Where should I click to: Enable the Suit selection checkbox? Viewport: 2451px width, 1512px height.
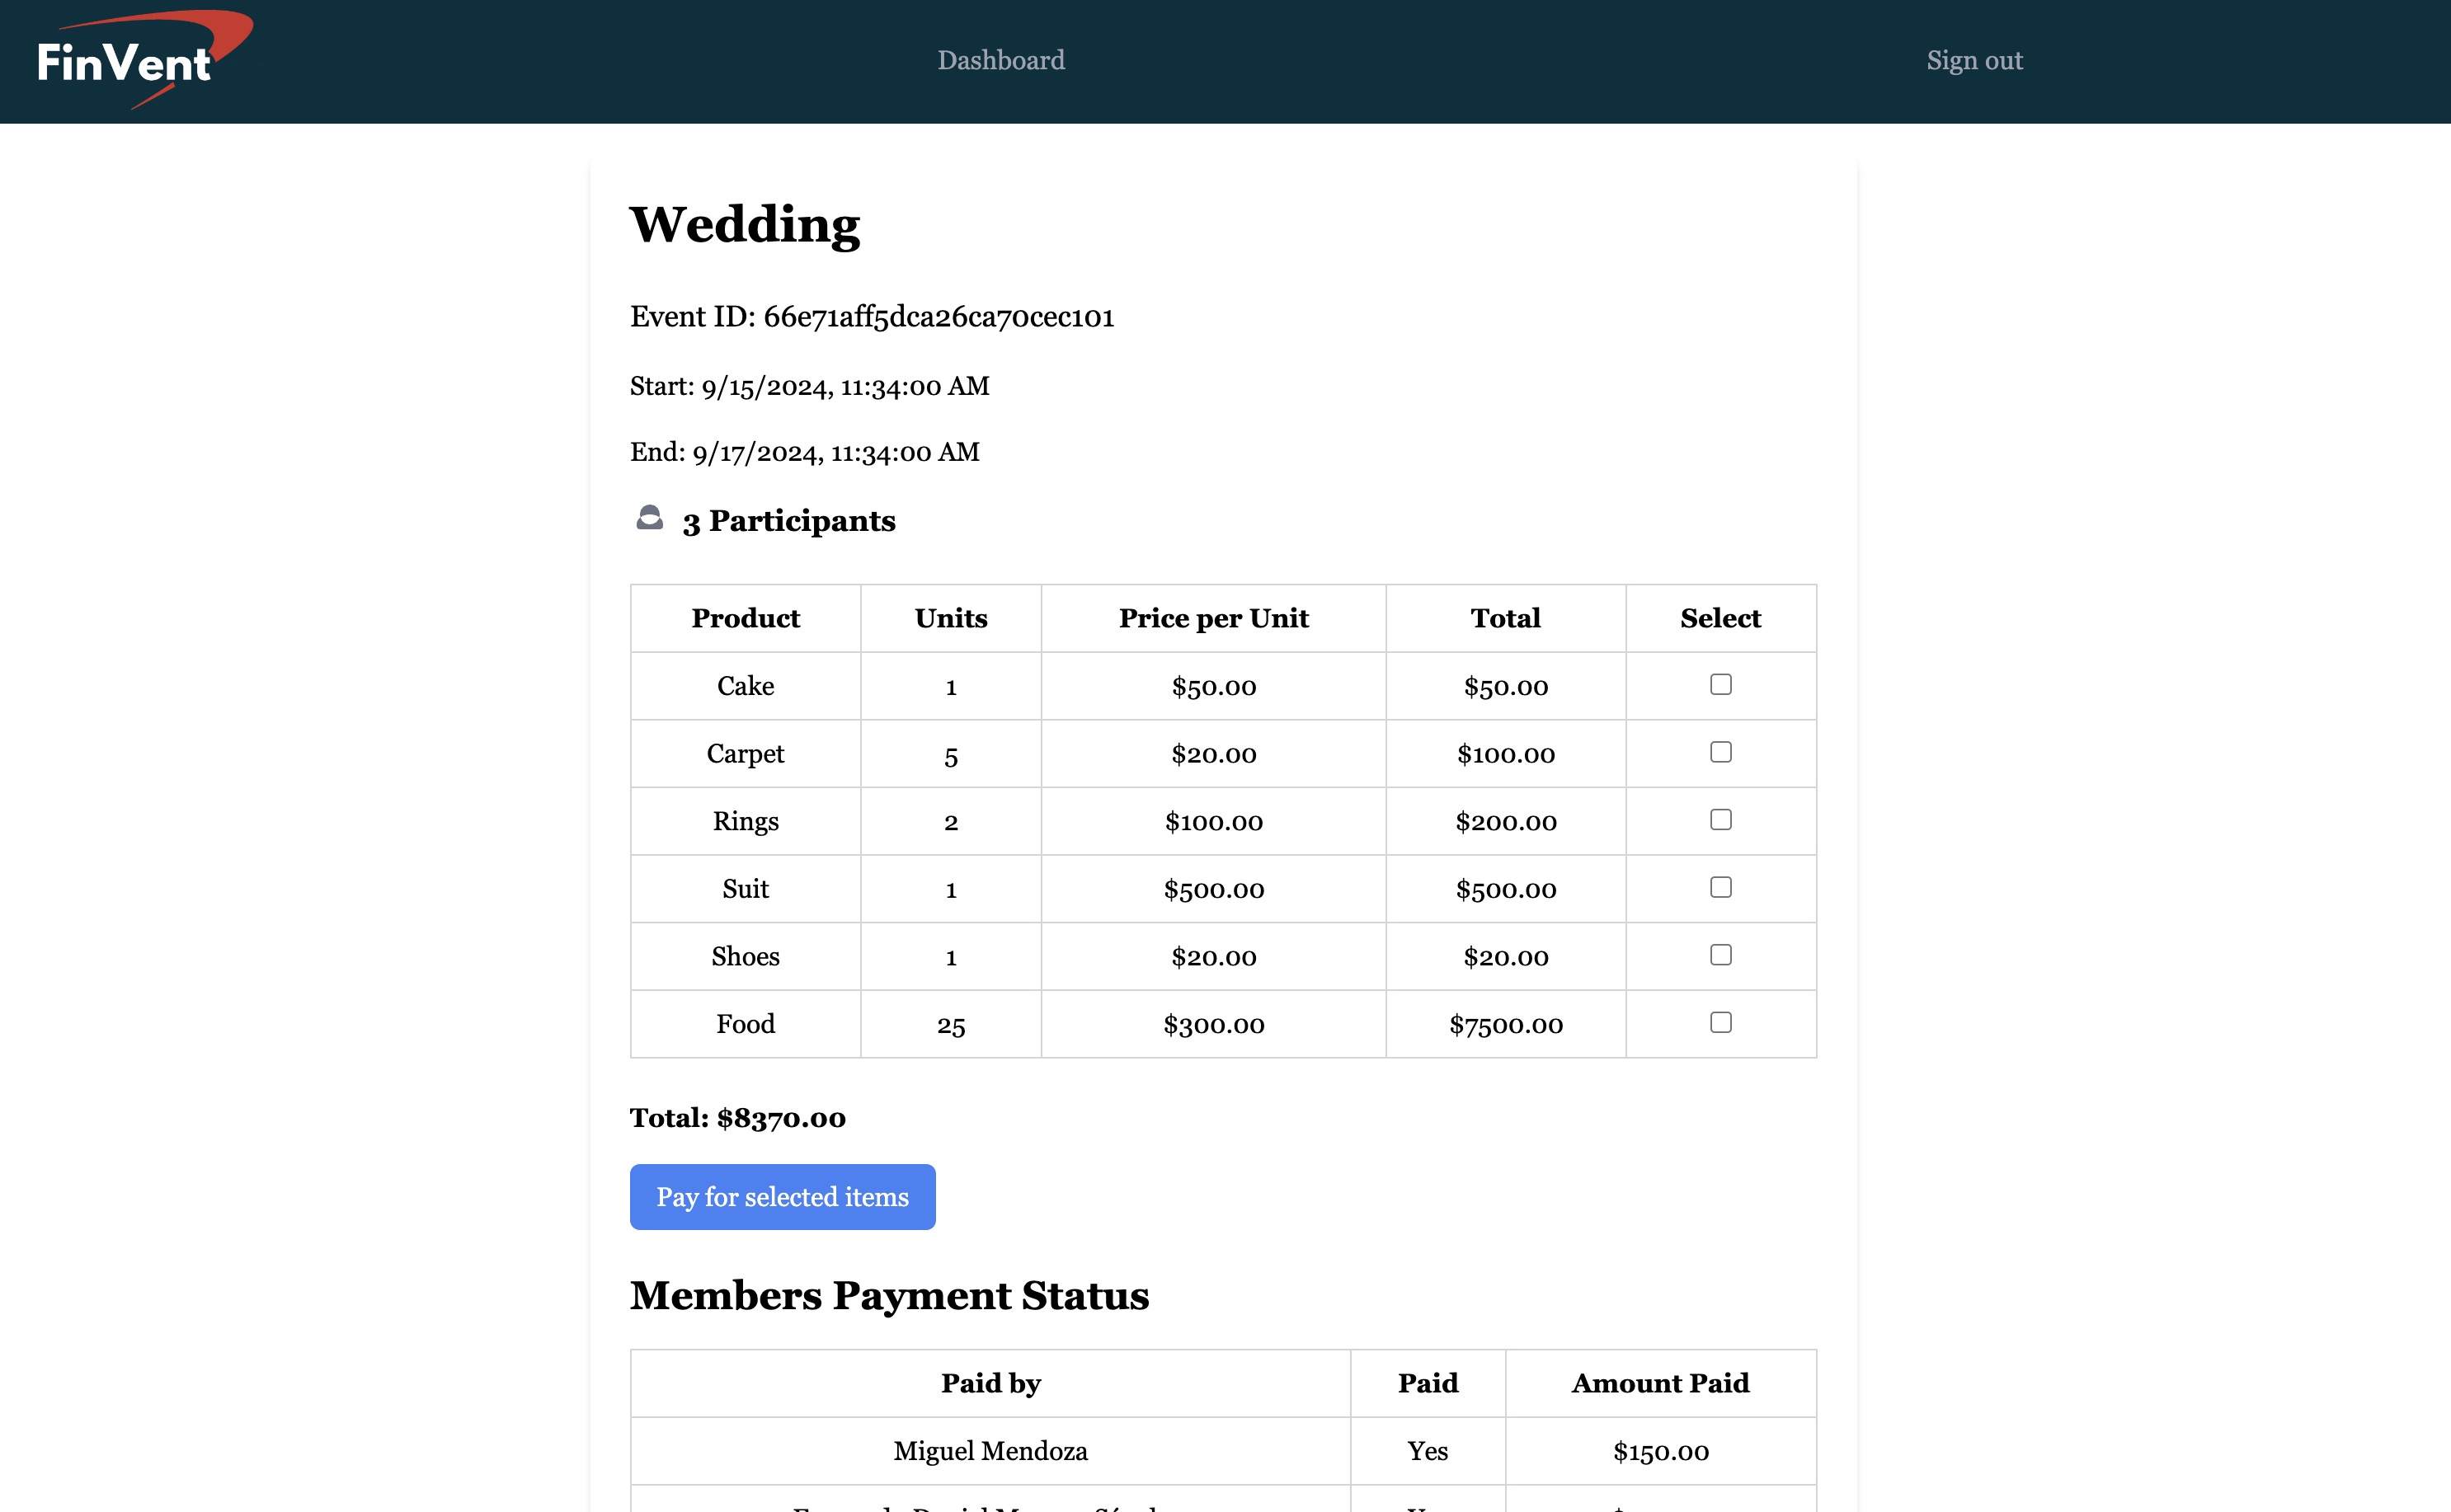[1720, 887]
